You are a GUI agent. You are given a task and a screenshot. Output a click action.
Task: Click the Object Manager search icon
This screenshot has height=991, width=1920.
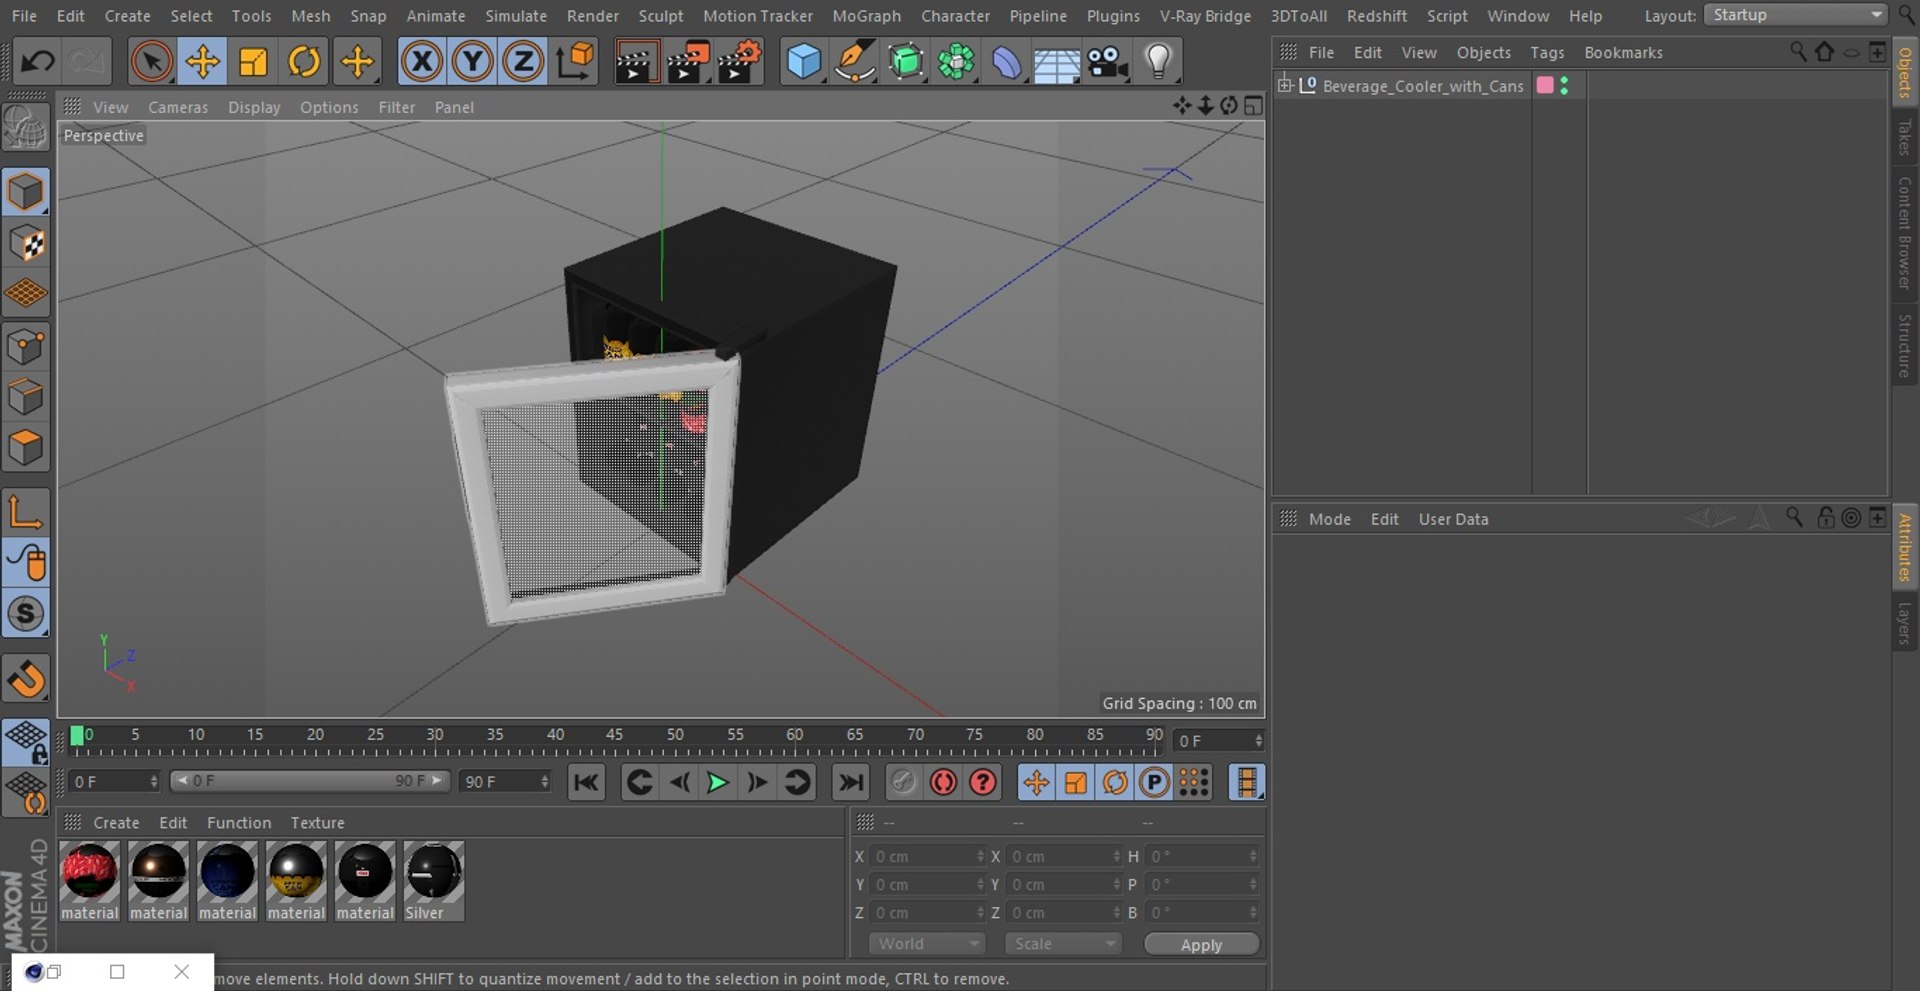tap(1797, 51)
